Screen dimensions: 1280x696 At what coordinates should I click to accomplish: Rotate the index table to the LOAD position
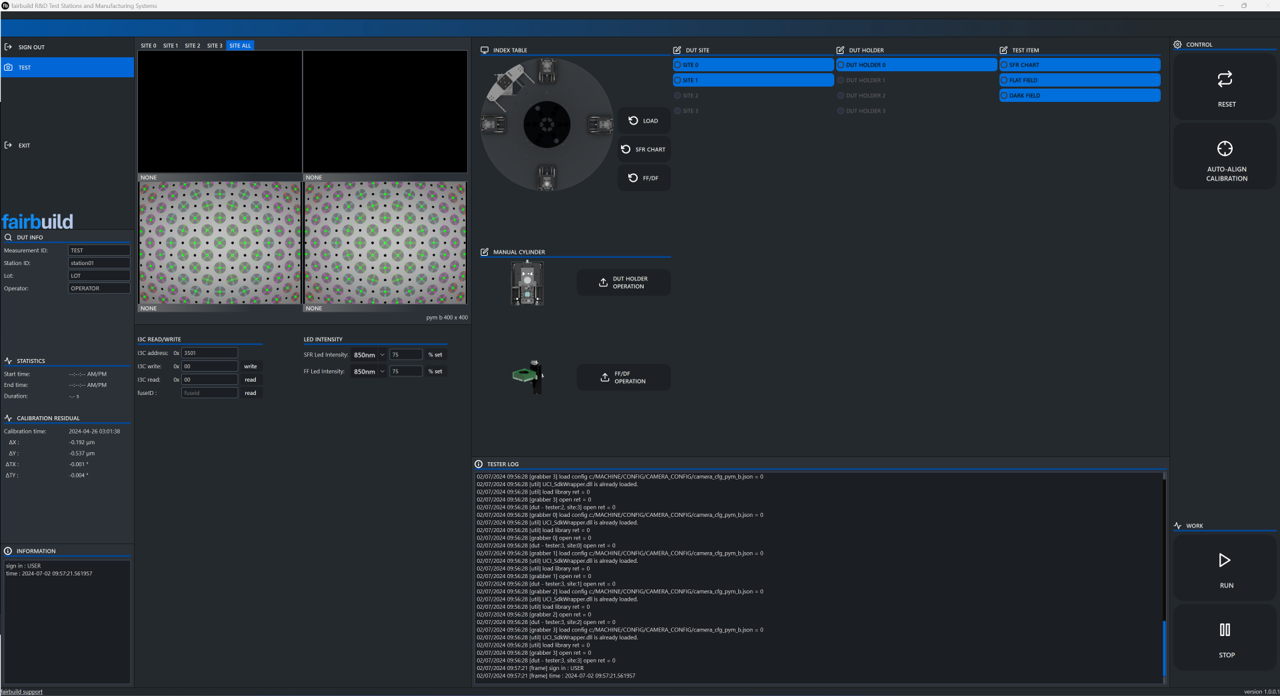pyautogui.click(x=644, y=120)
